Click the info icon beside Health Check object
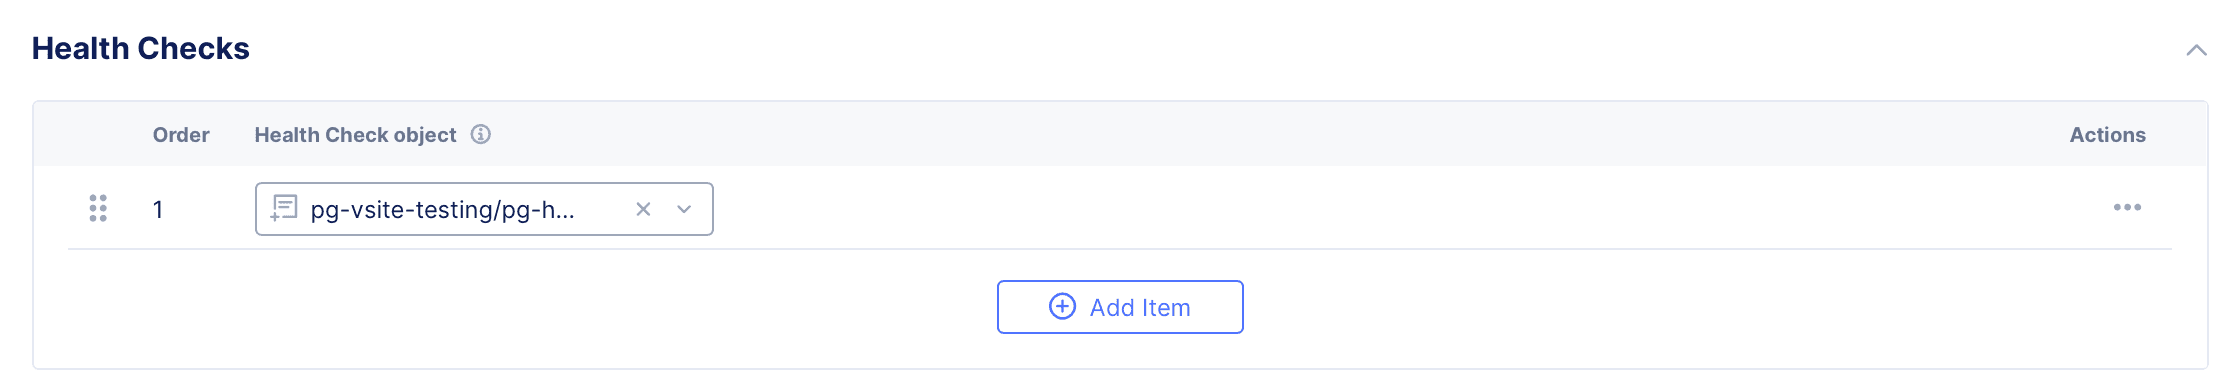Screen dimensions: 2230x388 tap(481, 134)
